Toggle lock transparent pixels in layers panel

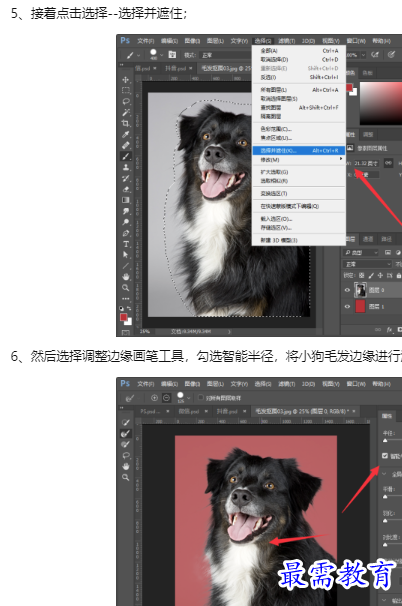[361, 276]
